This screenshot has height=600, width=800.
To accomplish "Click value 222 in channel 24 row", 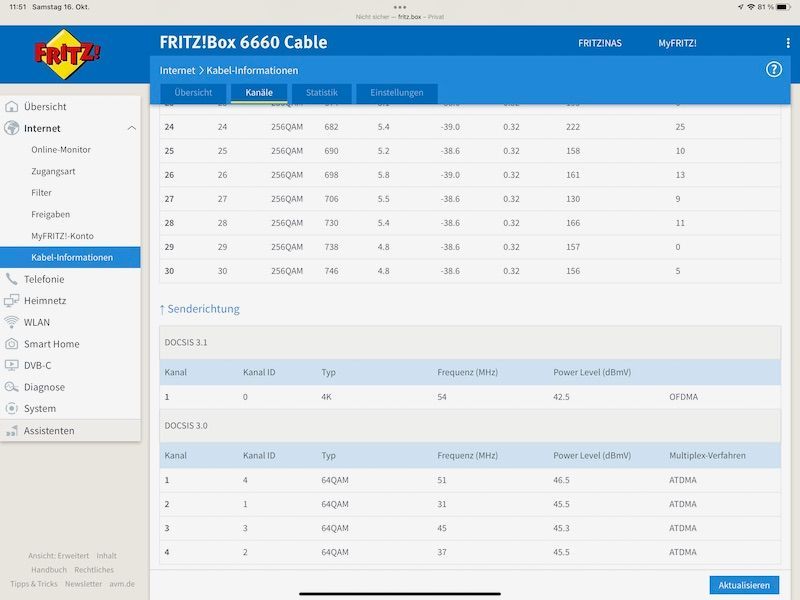I will pos(573,127).
